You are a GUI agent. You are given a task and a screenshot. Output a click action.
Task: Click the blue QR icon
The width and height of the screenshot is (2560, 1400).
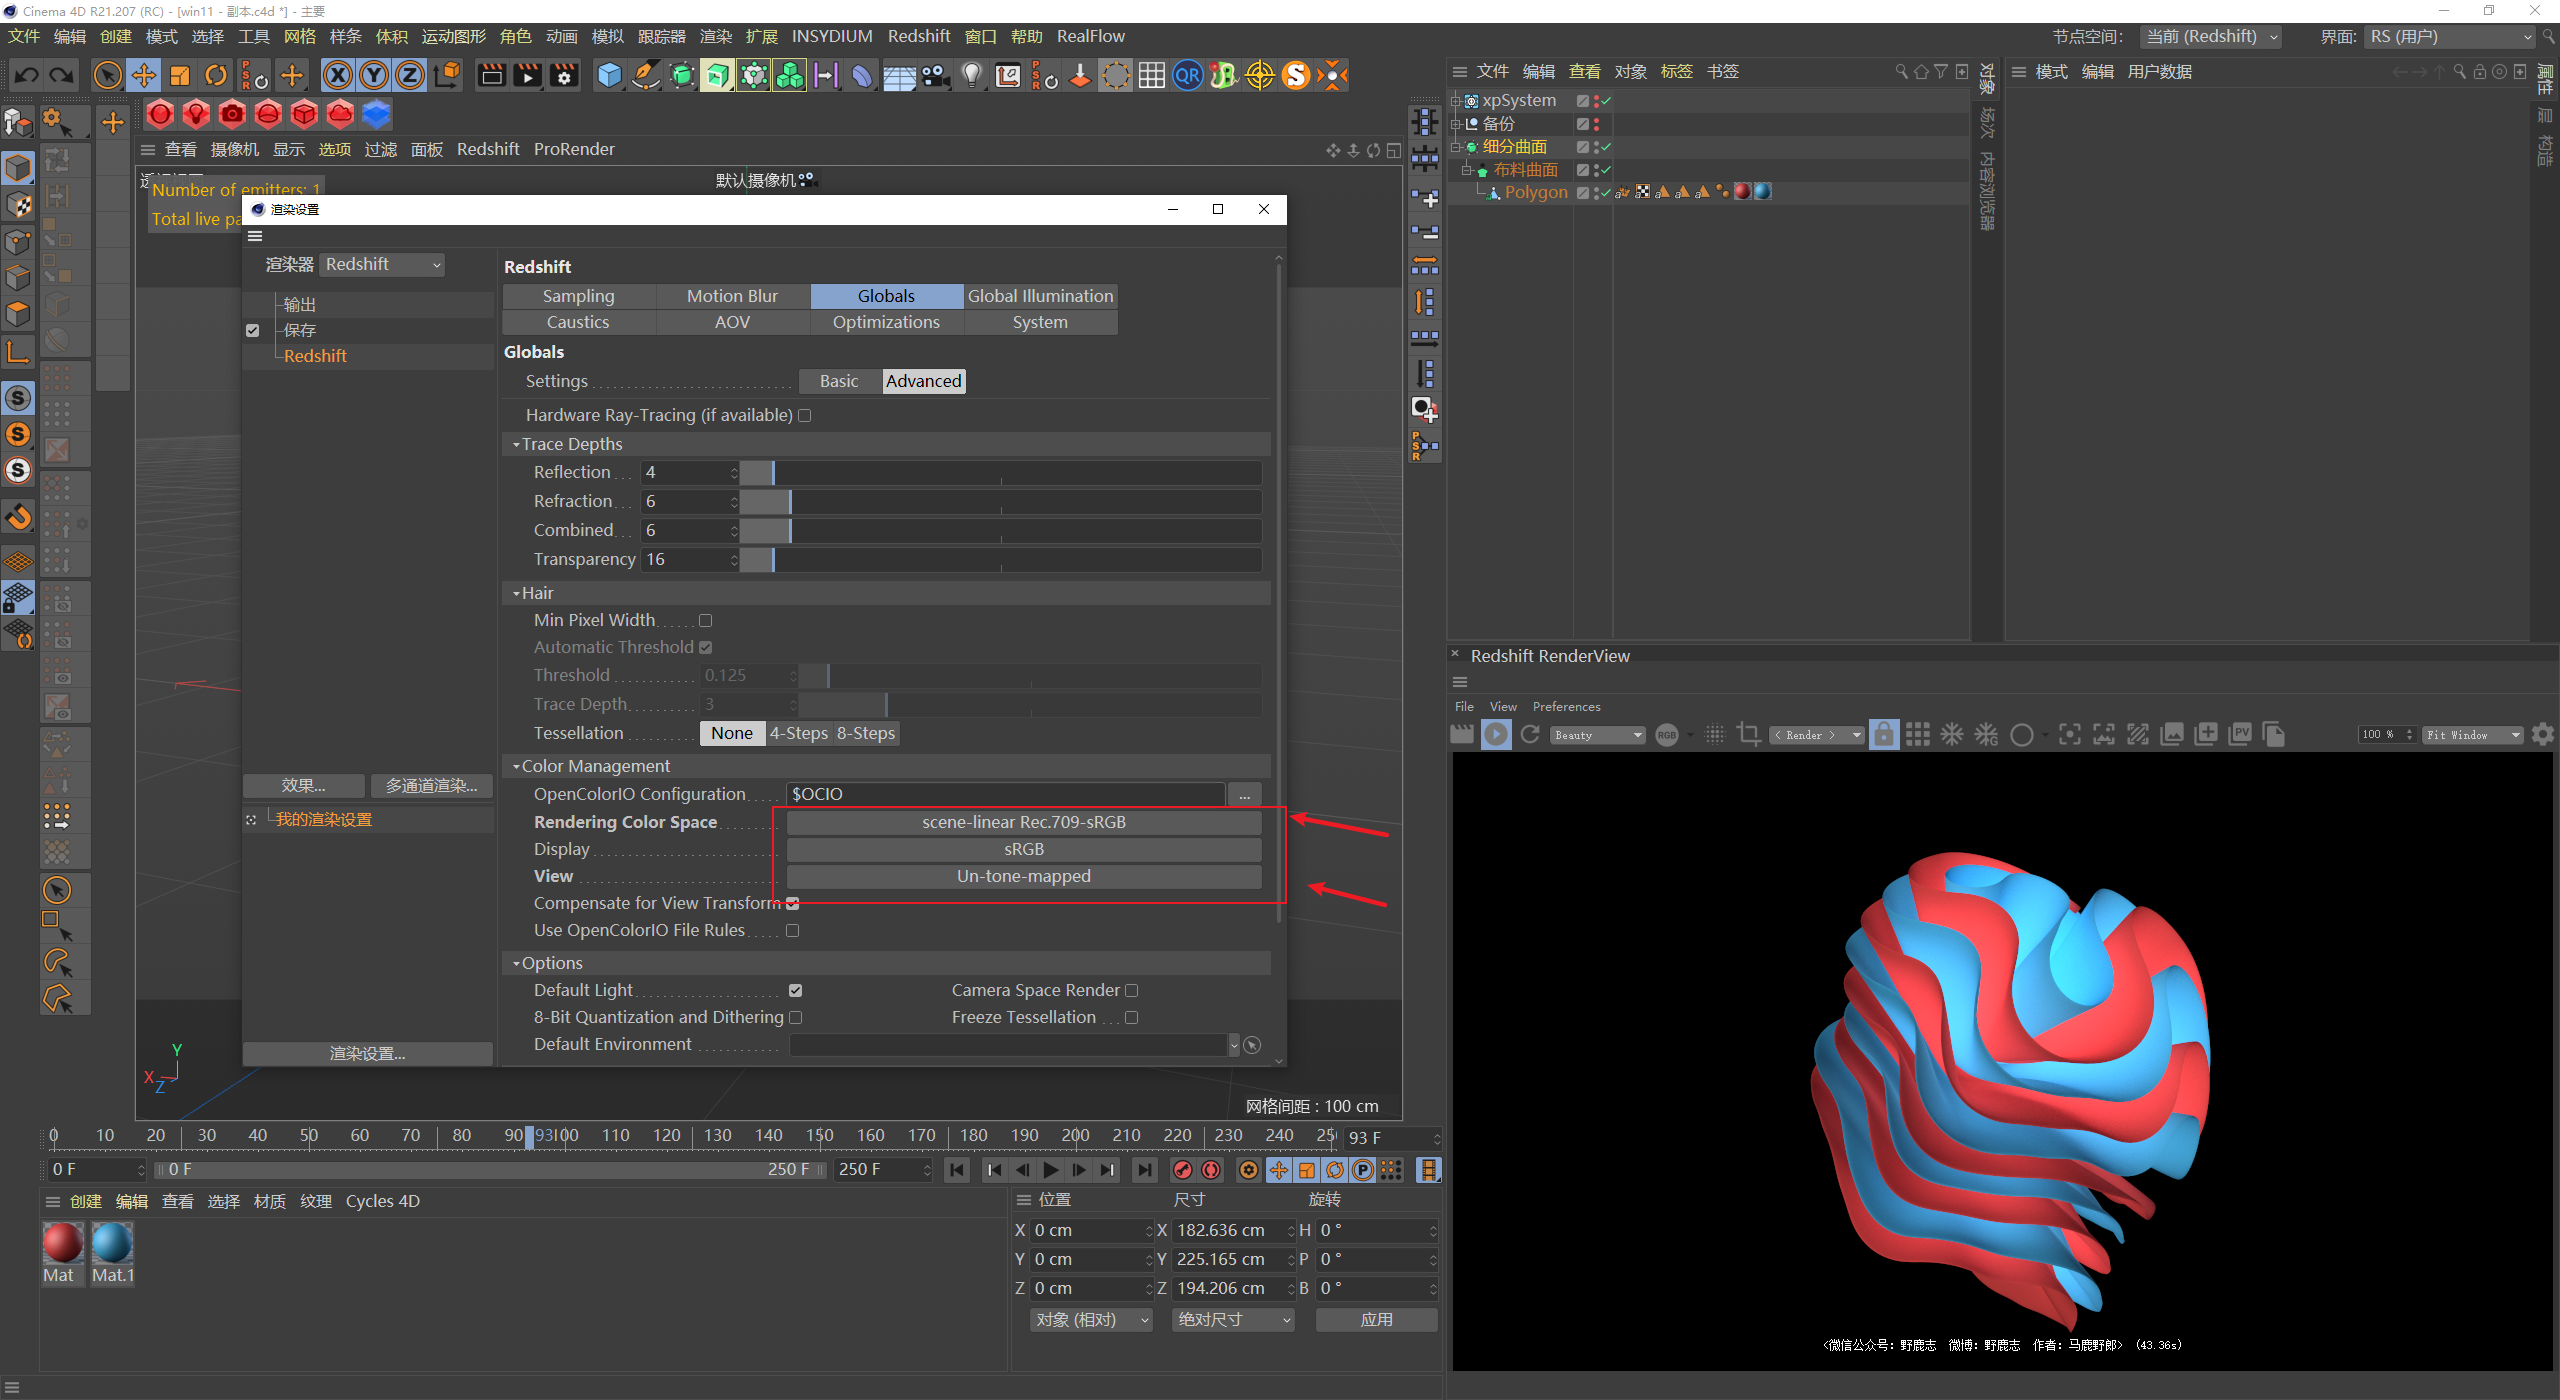click(1188, 75)
